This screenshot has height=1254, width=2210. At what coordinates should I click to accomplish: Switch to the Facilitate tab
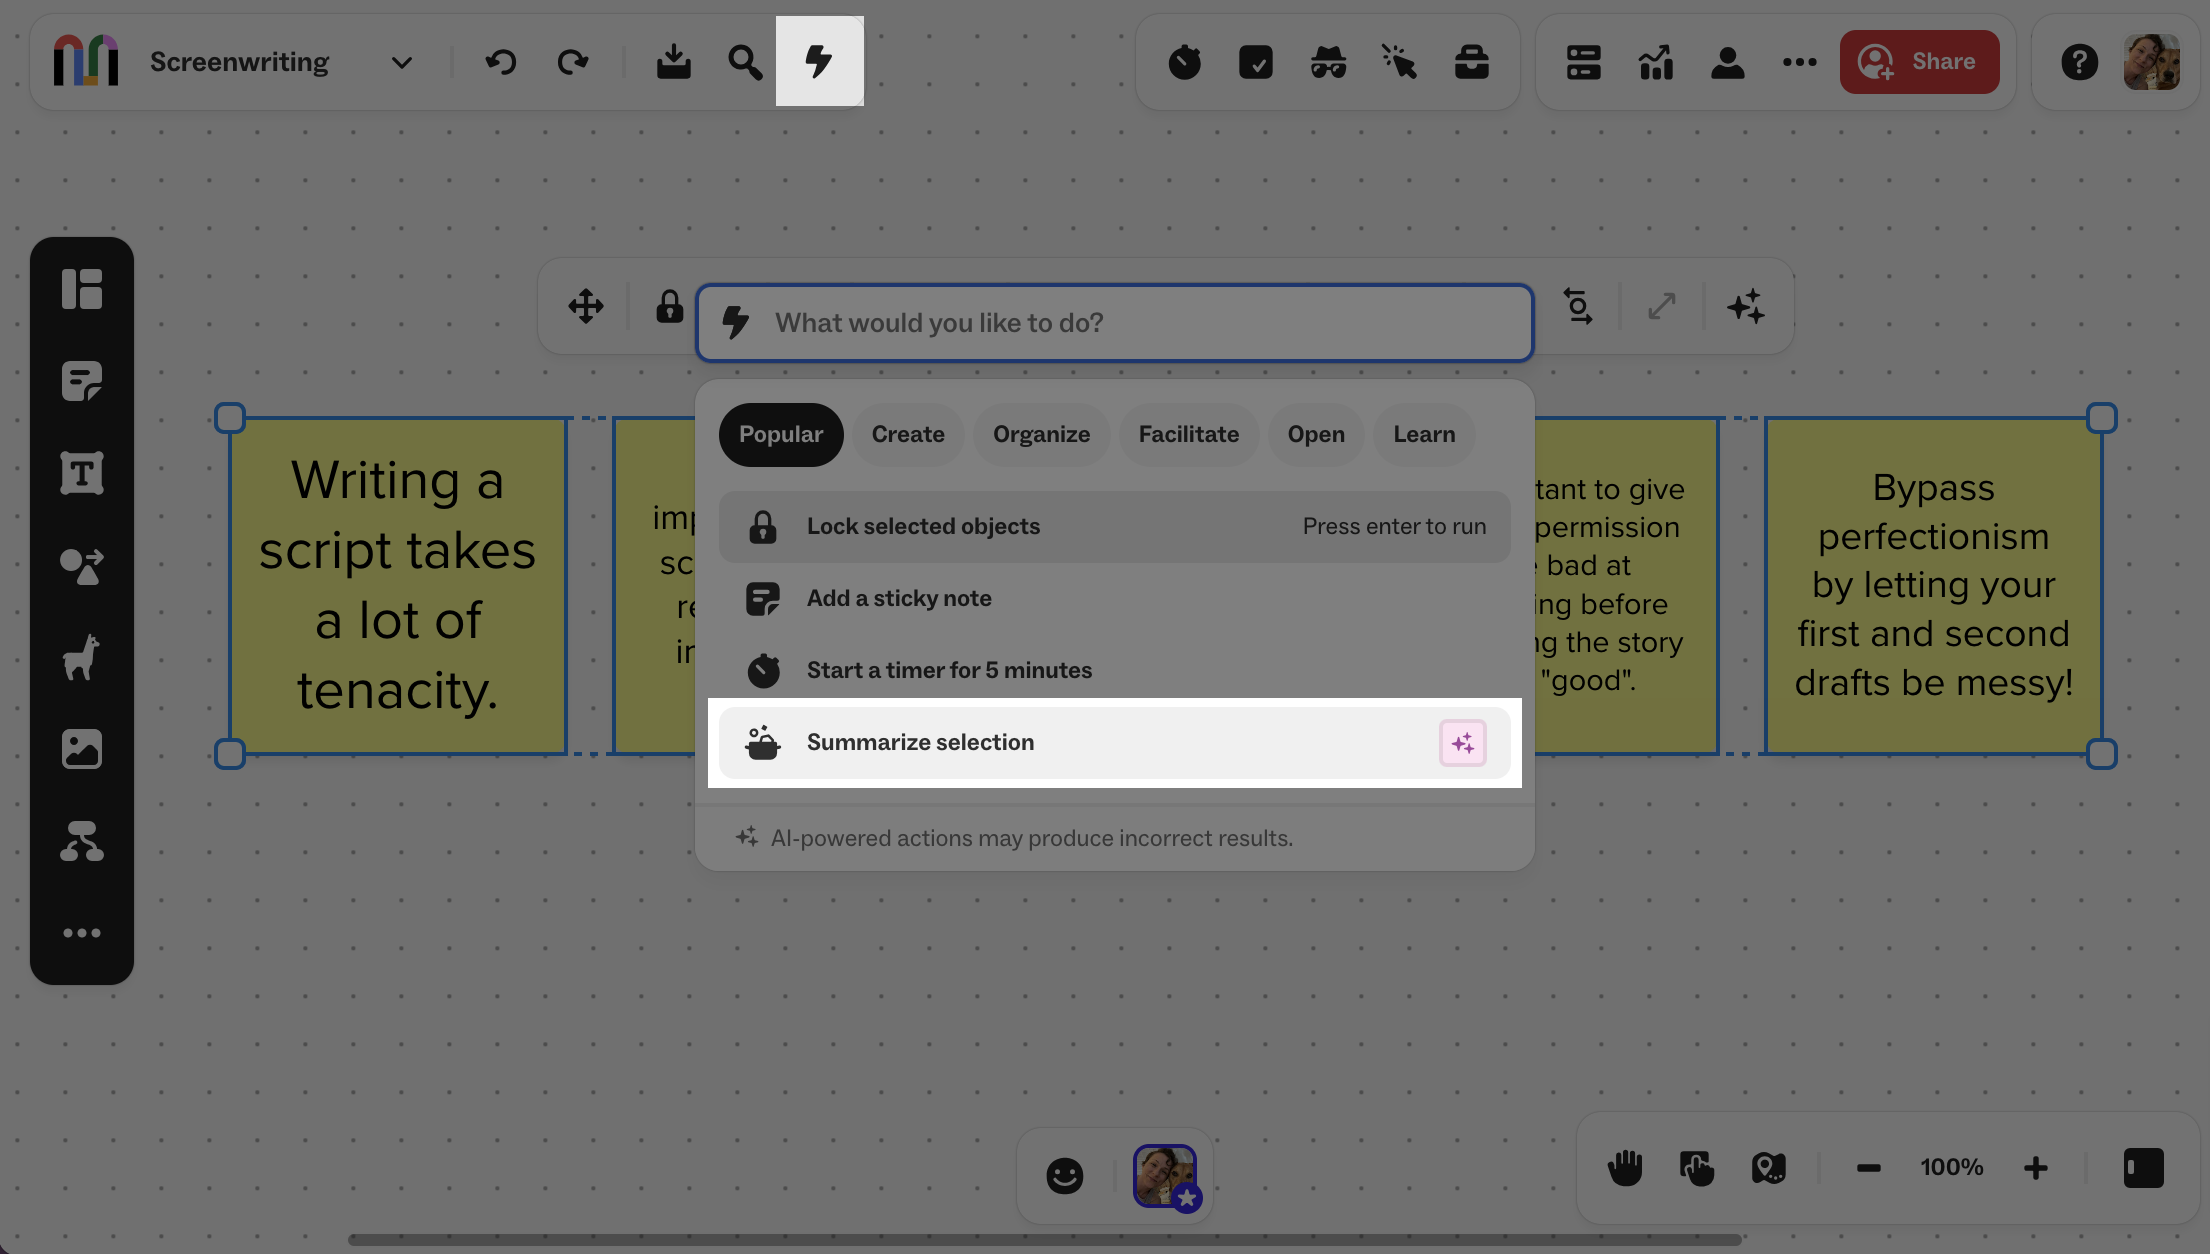[1188, 434]
